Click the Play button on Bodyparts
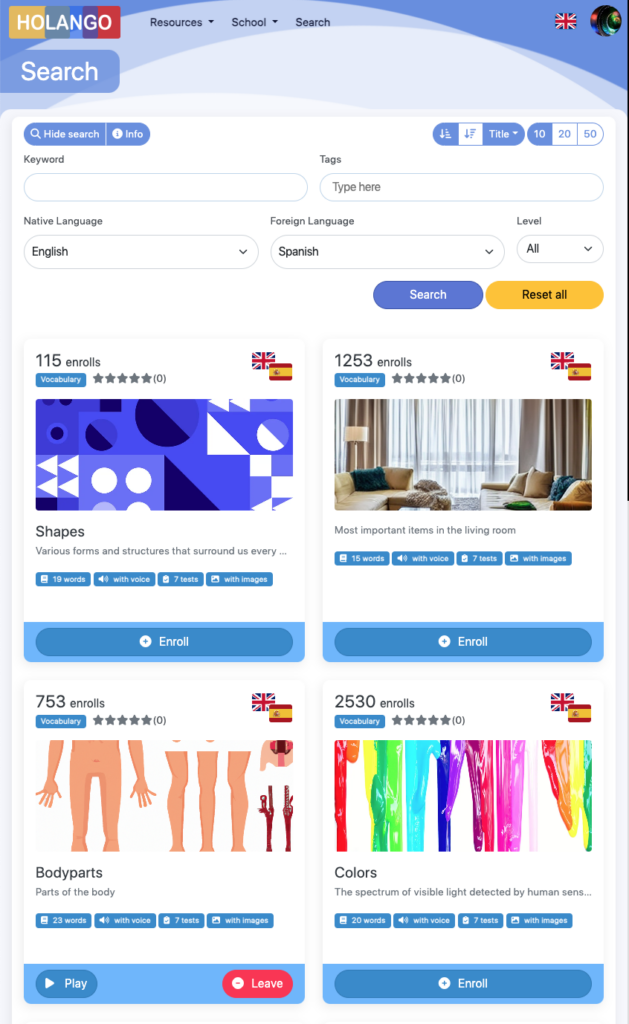 [x=66, y=984]
